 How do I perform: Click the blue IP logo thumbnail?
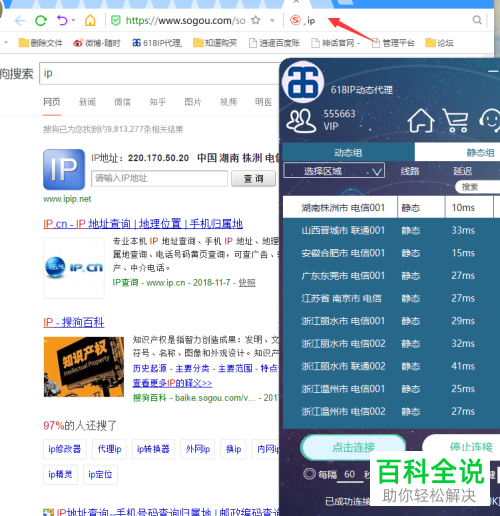point(64,169)
